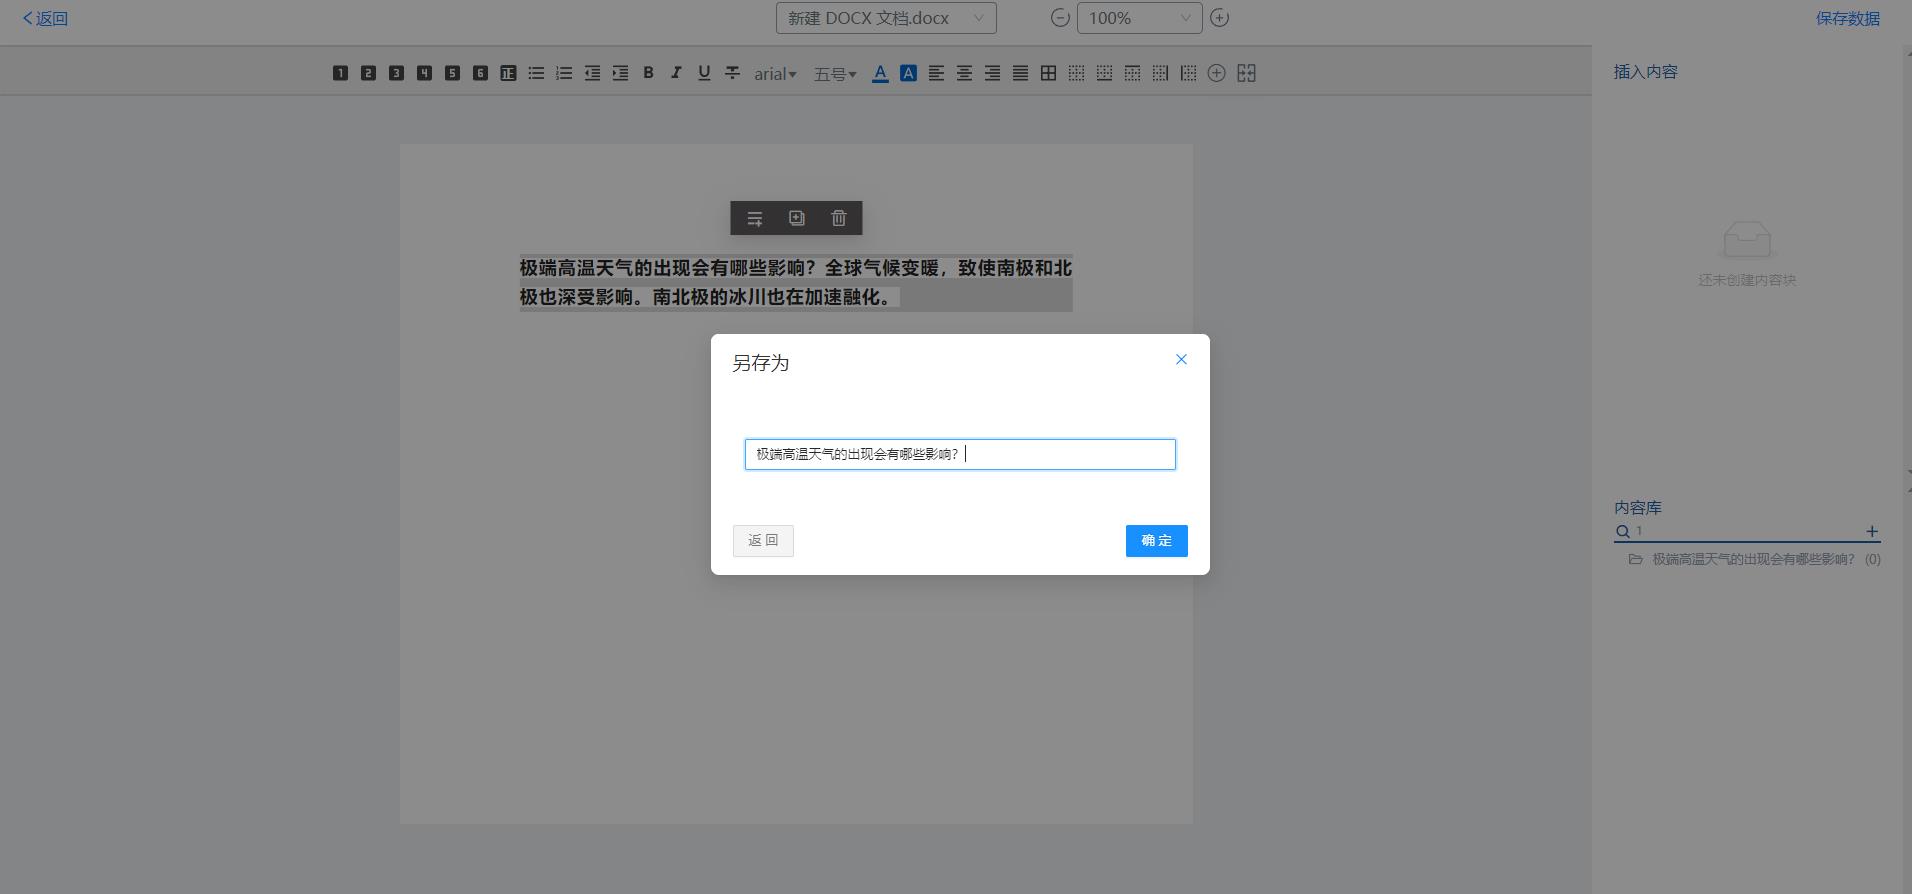Apply strikethrough formatting
This screenshot has width=1912, height=894.
(732, 73)
